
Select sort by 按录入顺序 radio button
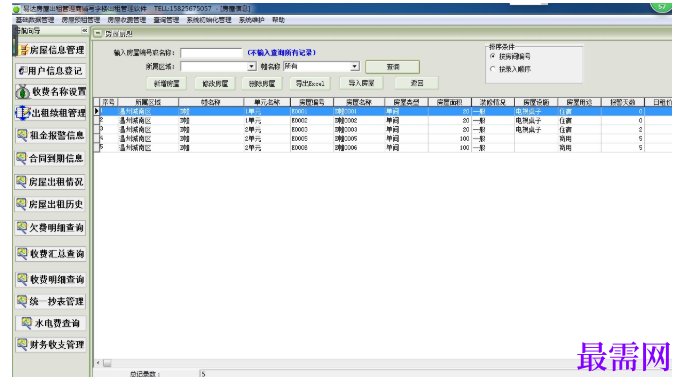[x=493, y=69]
